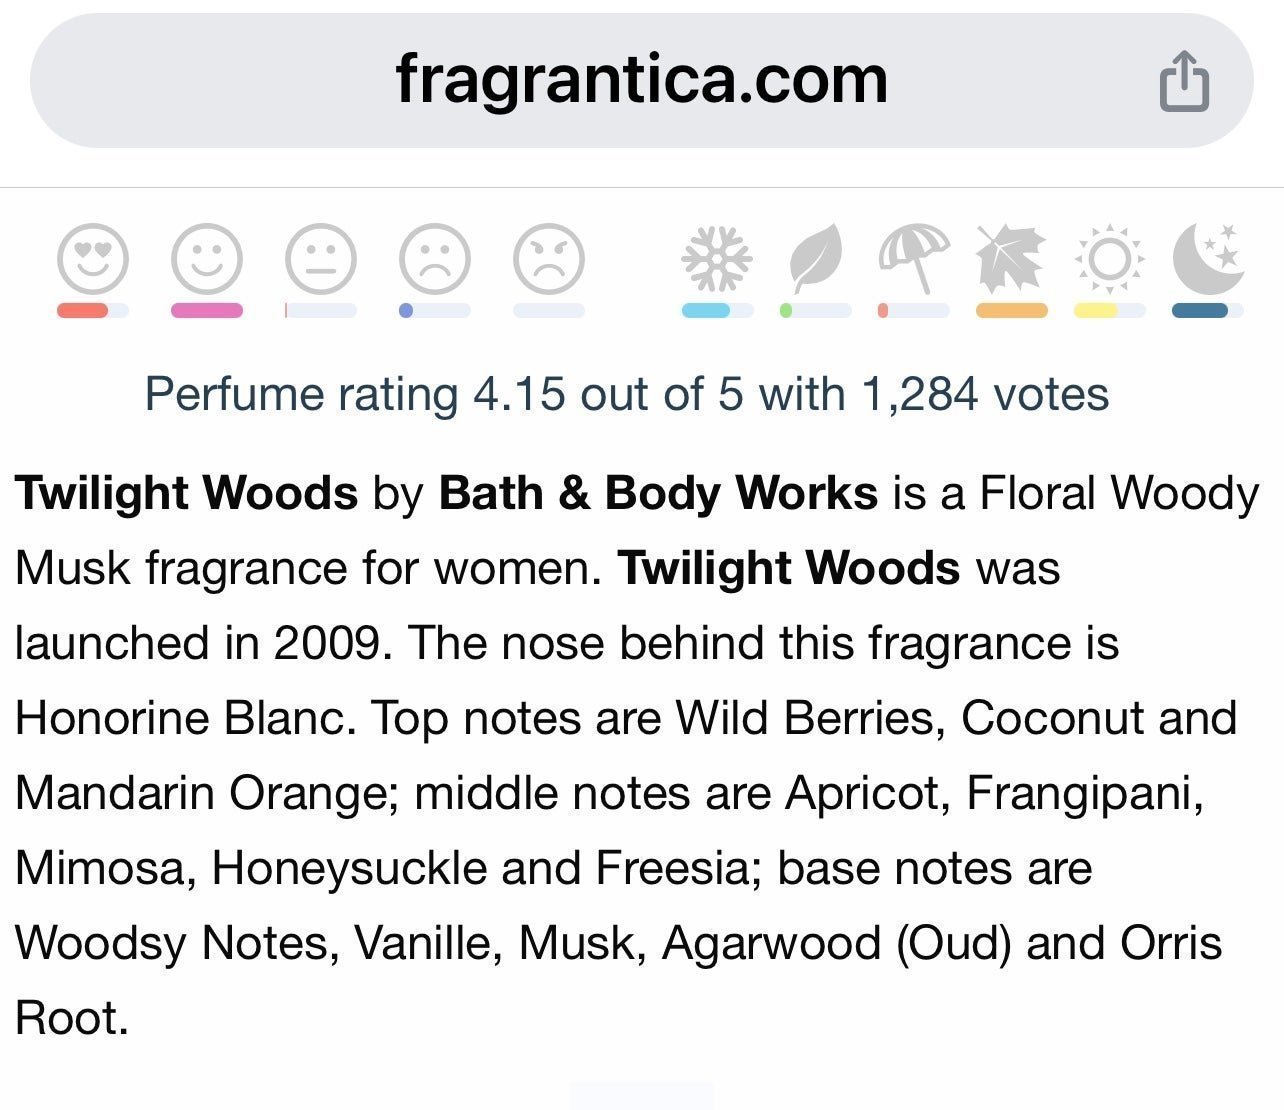Click the orange fall vote bar
Viewport: 1284px width, 1110px height.
tap(1012, 311)
